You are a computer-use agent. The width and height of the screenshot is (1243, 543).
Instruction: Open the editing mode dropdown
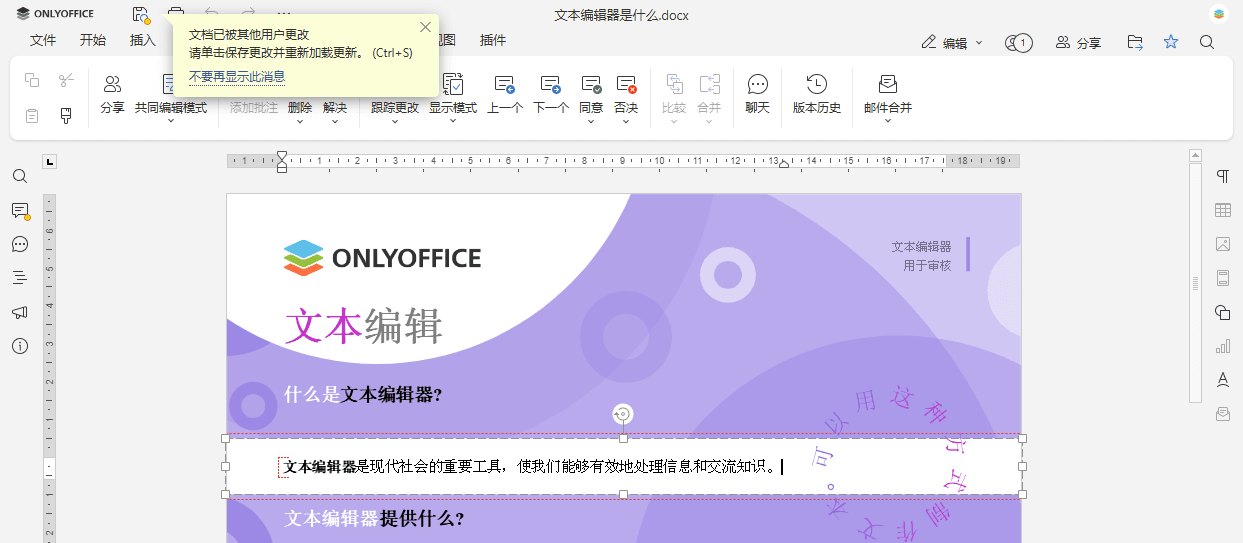pos(953,42)
